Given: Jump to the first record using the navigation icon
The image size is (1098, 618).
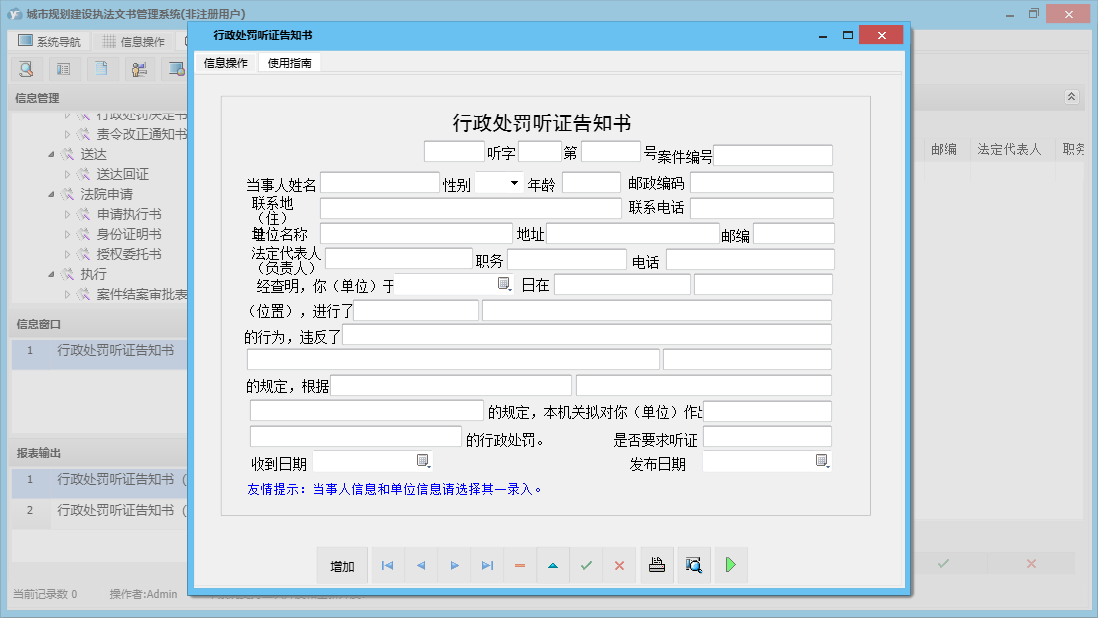Looking at the screenshot, I should pyautogui.click(x=388, y=565).
